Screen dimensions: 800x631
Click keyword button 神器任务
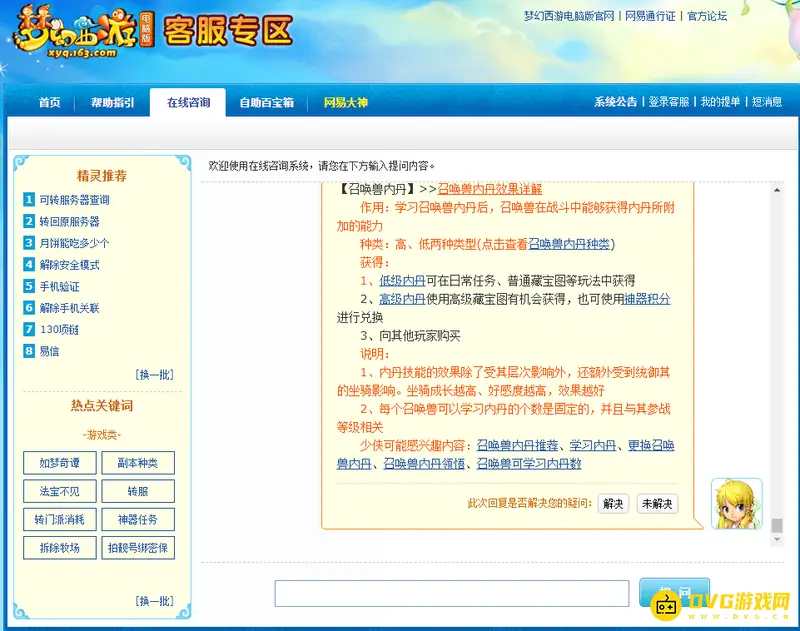(138, 520)
